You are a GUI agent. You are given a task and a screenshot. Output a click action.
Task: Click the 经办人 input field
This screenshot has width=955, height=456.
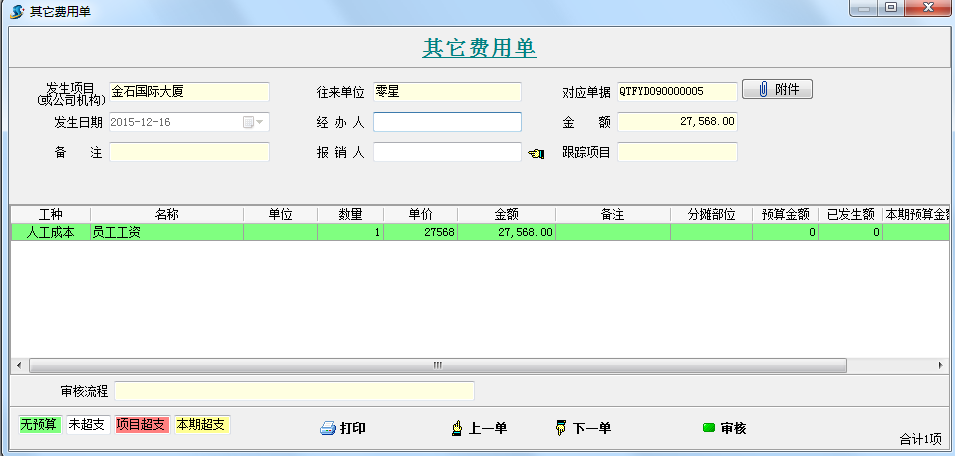[x=447, y=122]
